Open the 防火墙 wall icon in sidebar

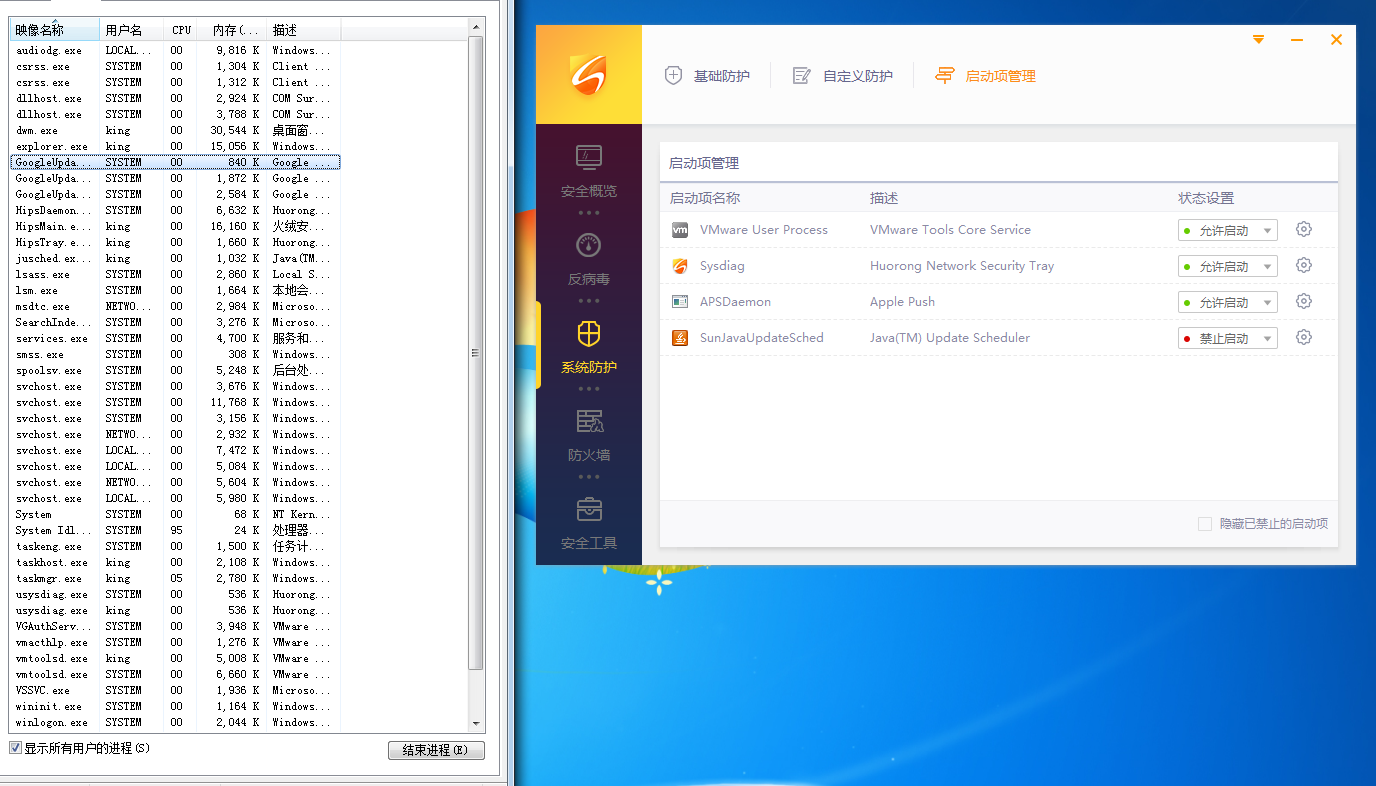tap(589, 421)
